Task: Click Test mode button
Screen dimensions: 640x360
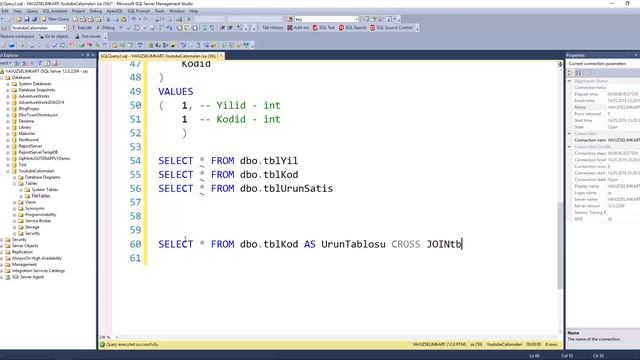Action: [x=87, y=36]
